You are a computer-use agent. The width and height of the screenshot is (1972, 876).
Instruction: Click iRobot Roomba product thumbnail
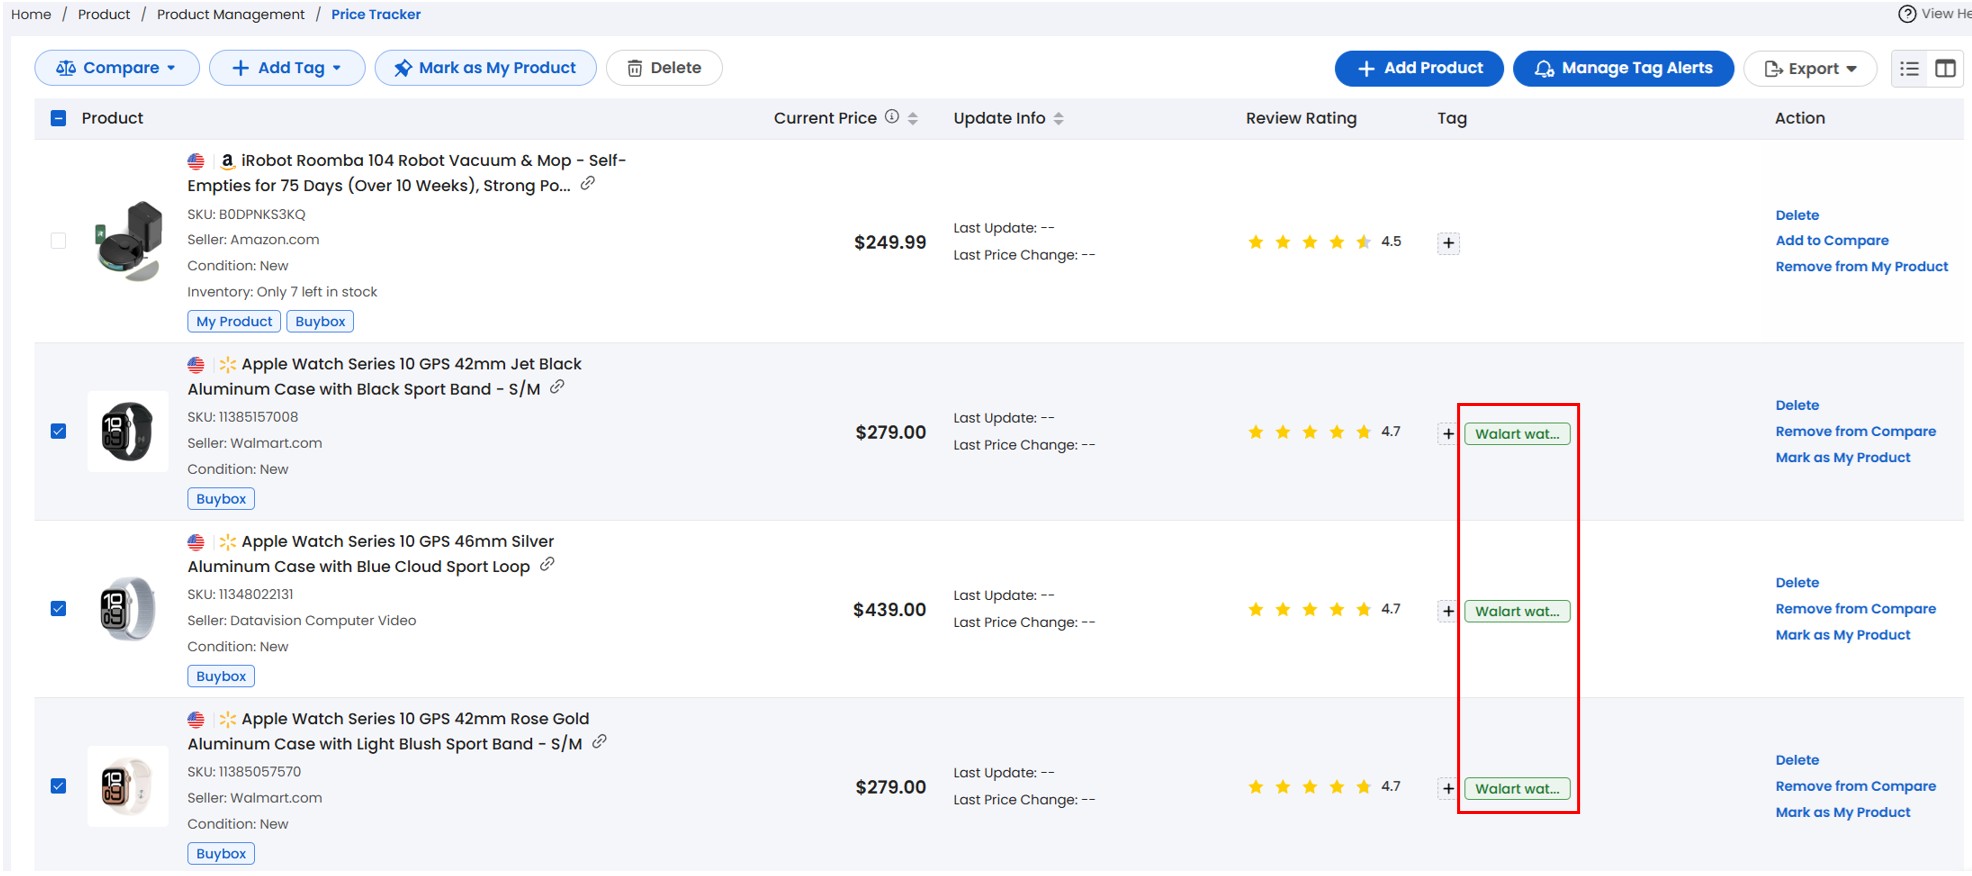(128, 241)
